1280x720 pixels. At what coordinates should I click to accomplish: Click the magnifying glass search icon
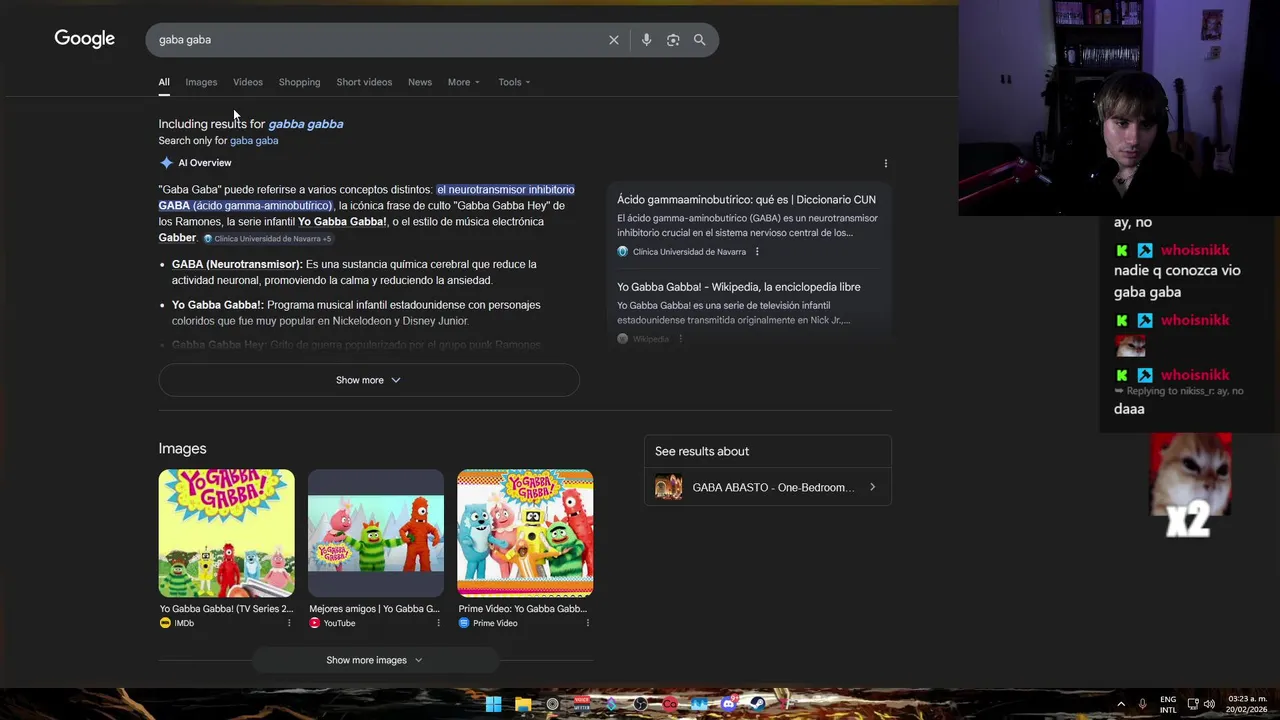point(700,40)
